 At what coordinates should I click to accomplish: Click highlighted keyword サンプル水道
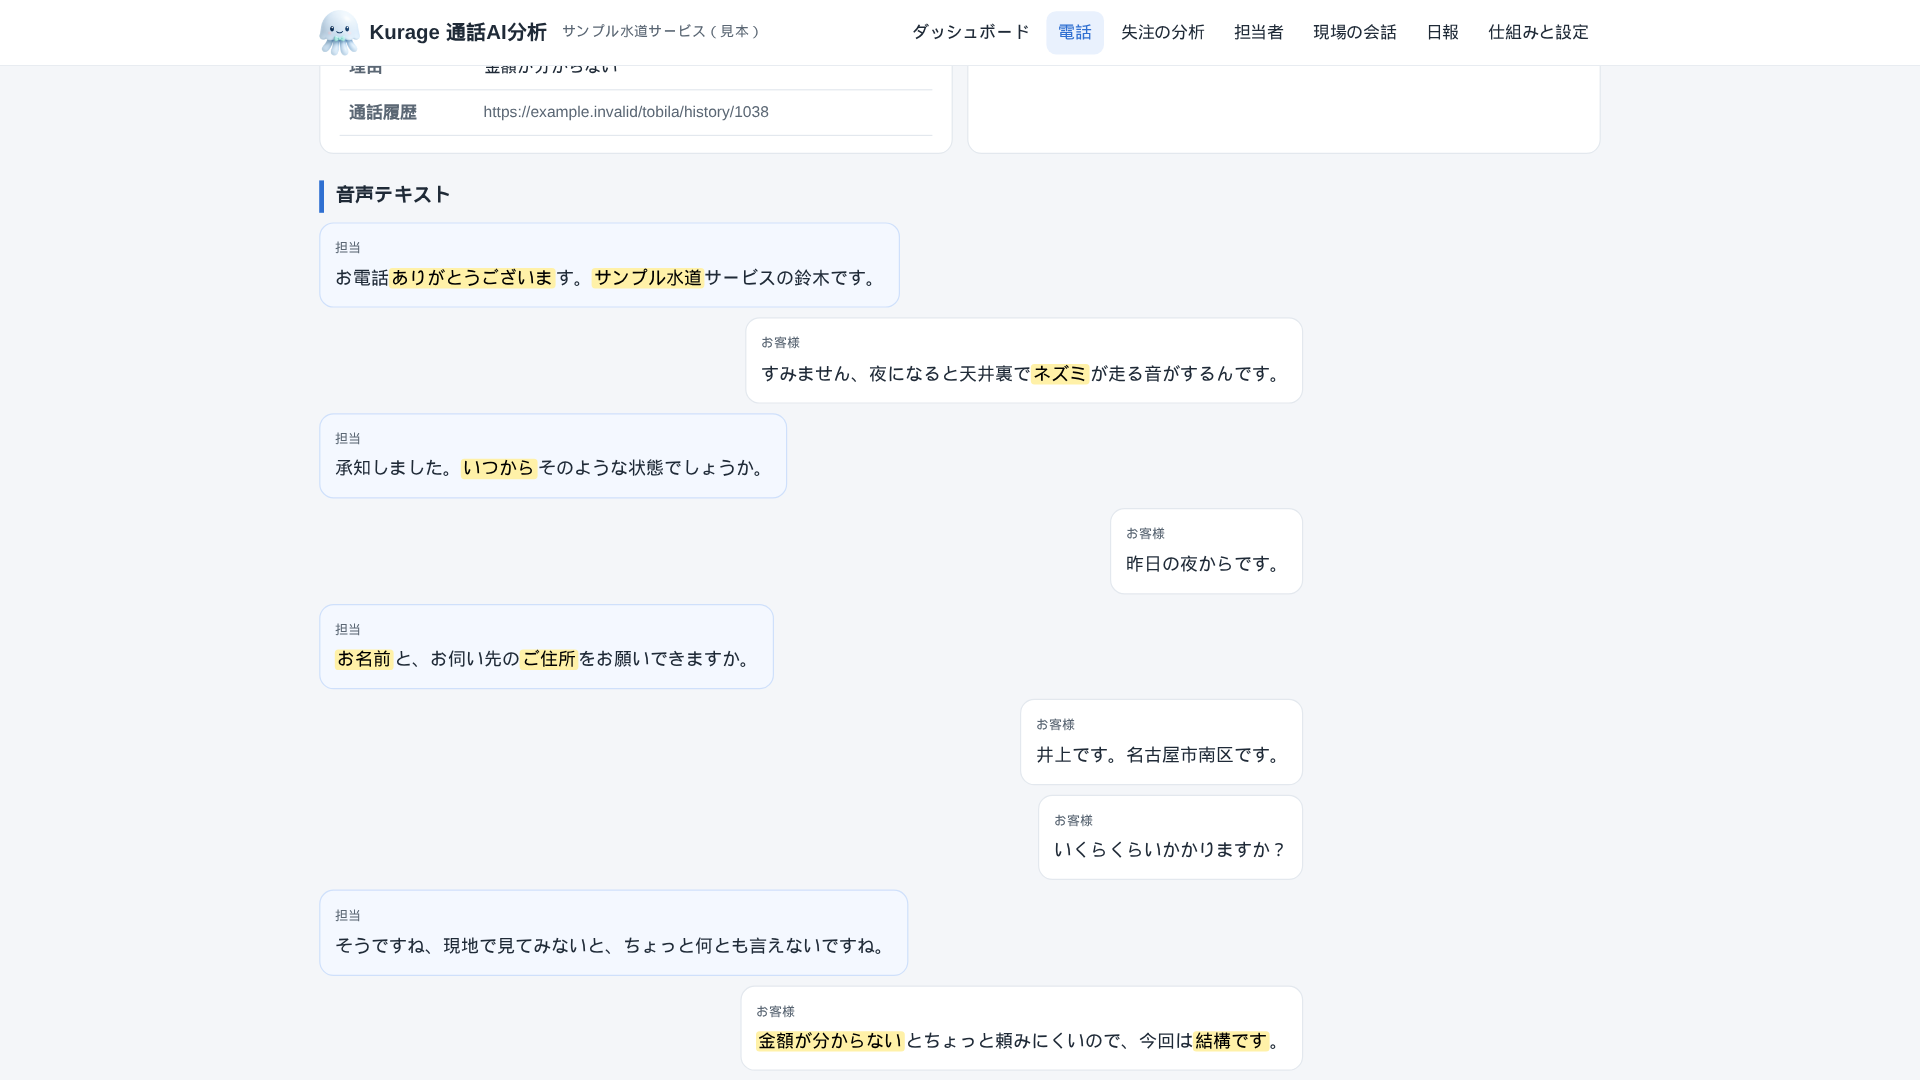pyautogui.click(x=648, y=278)
